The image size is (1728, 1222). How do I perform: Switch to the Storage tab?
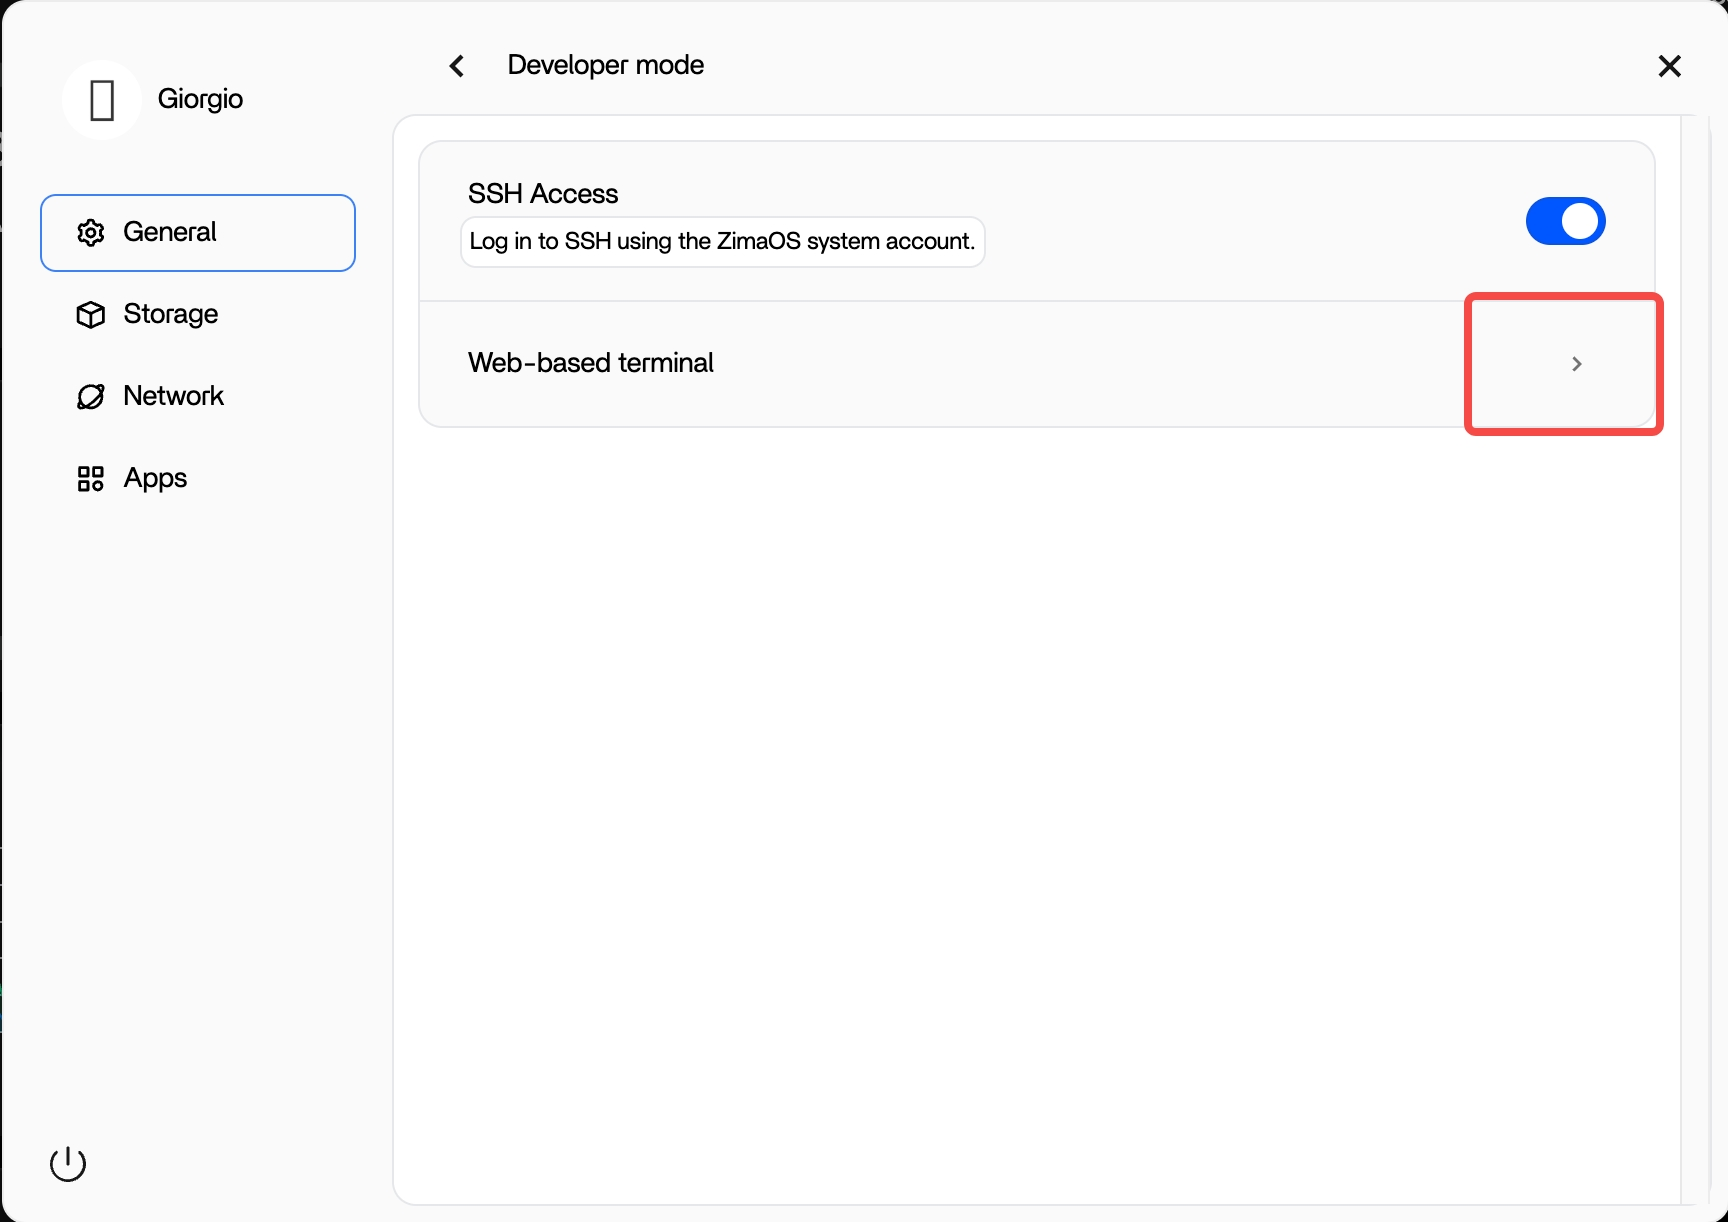(x=170, y=314)
